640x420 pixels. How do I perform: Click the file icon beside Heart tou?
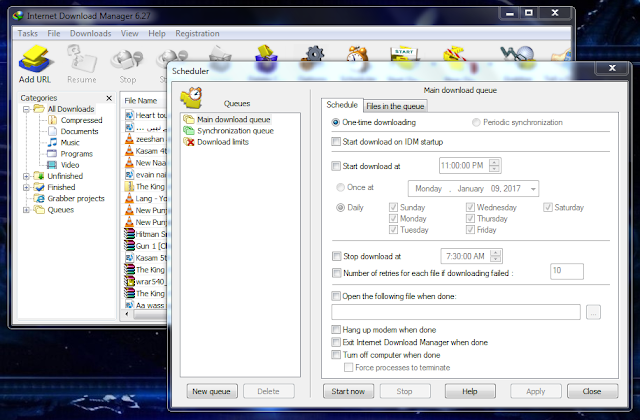[129, 115]
